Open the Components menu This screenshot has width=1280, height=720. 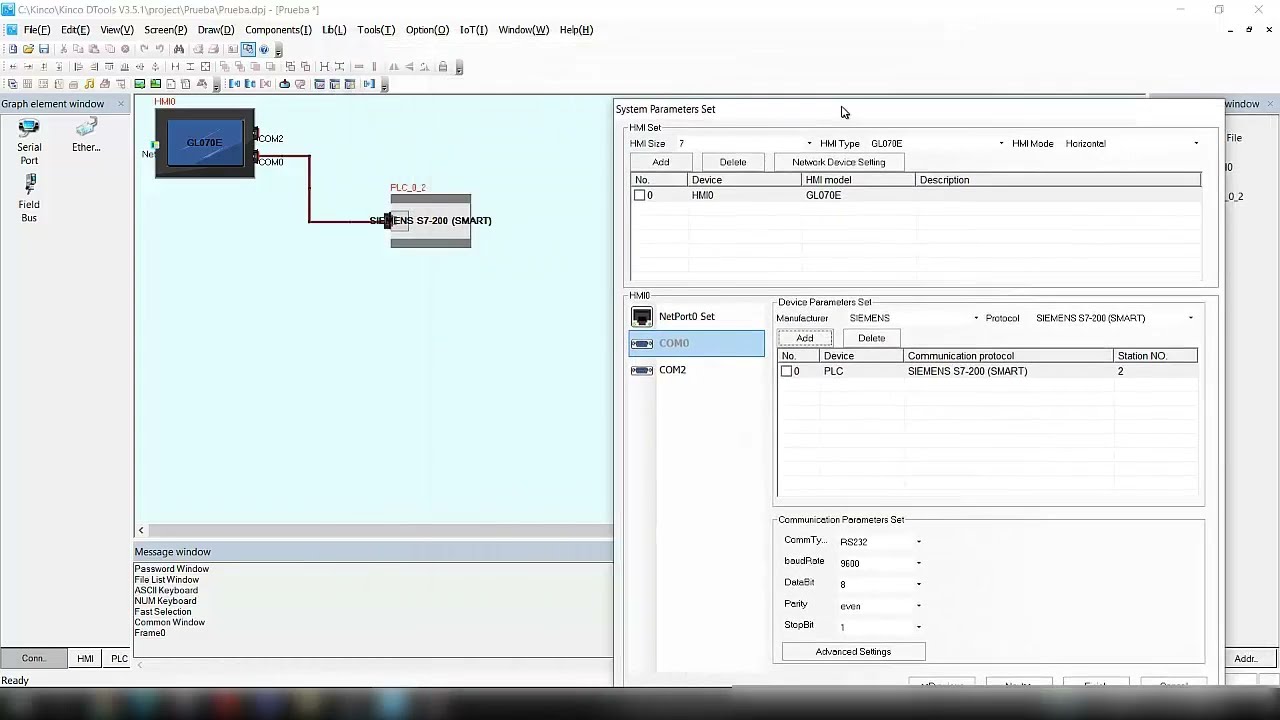(278, 30)
